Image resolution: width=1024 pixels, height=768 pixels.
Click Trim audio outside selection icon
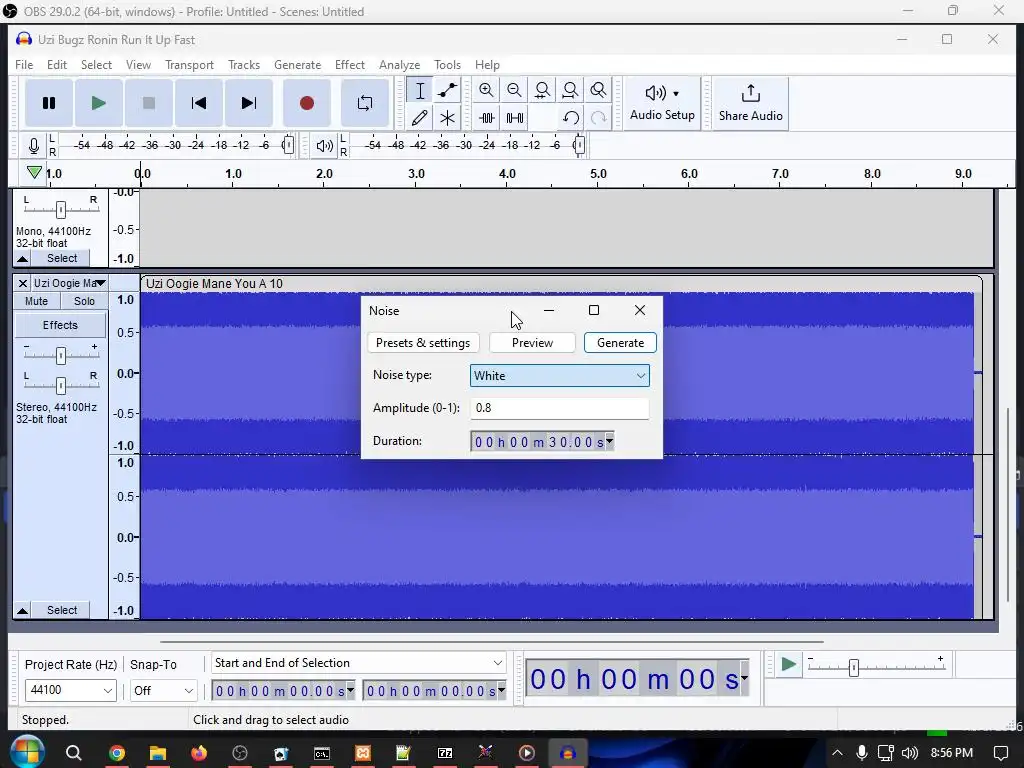point(487,118)
